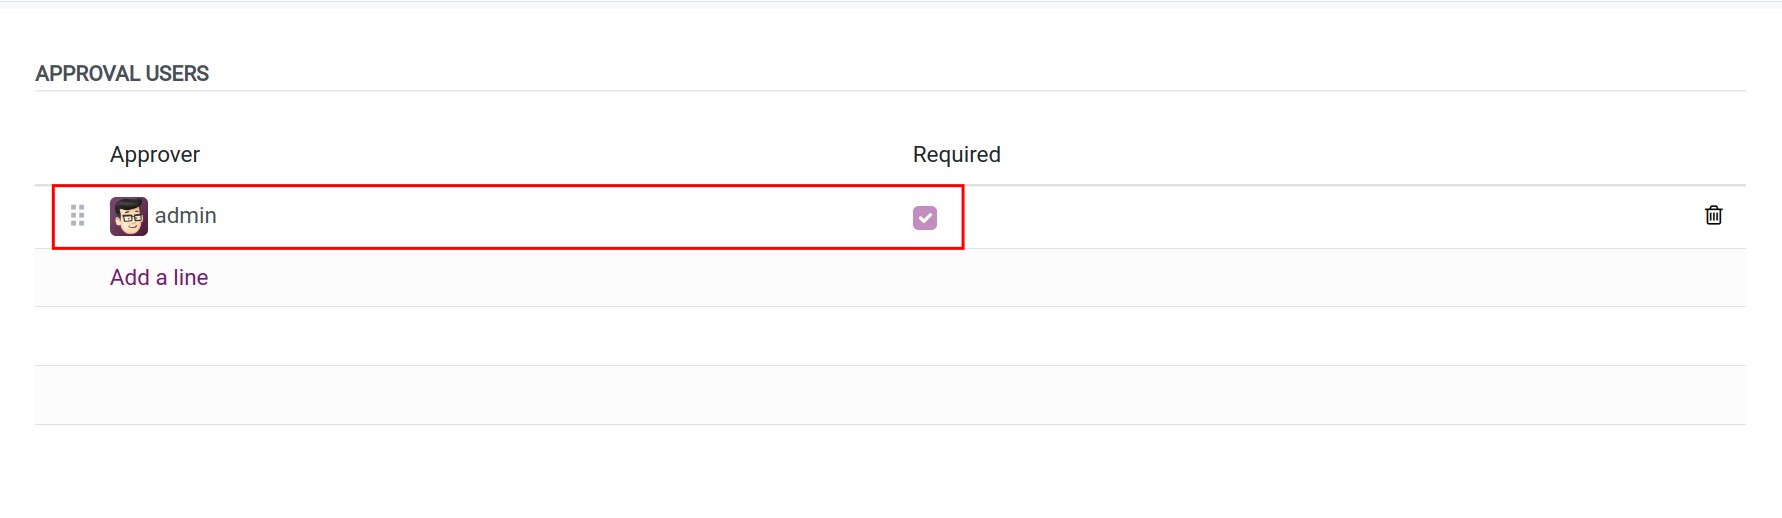Click blank area right of "Add a line"
This screenshot has height=518, width=1782.
coord(900,278)
